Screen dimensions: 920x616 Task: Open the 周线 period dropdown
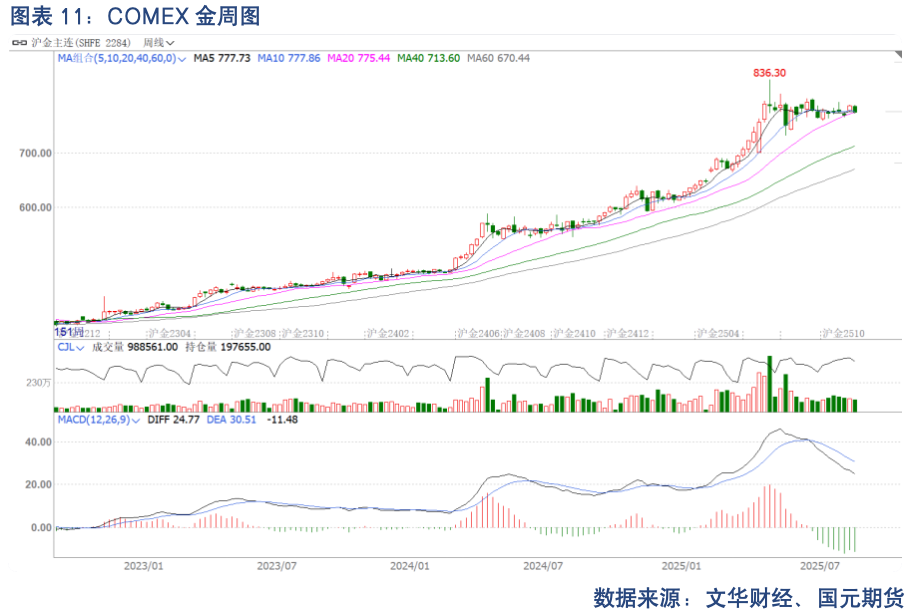(x=158, y=43)
